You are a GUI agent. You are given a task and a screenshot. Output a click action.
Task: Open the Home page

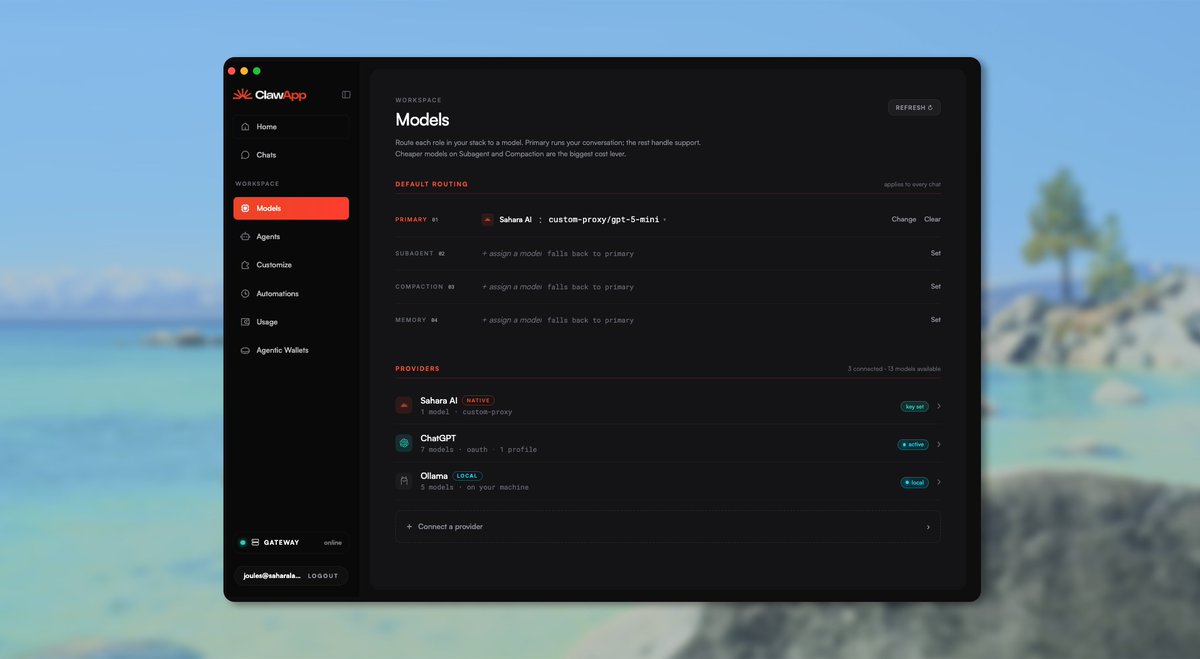pos(291,127)
